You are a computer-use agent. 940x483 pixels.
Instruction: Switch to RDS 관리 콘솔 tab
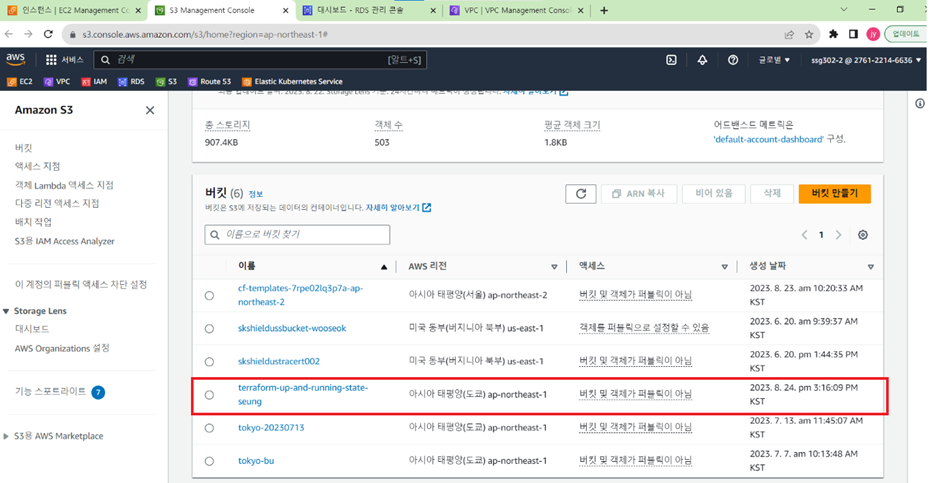pyautogui.click(x=369, y=10)
